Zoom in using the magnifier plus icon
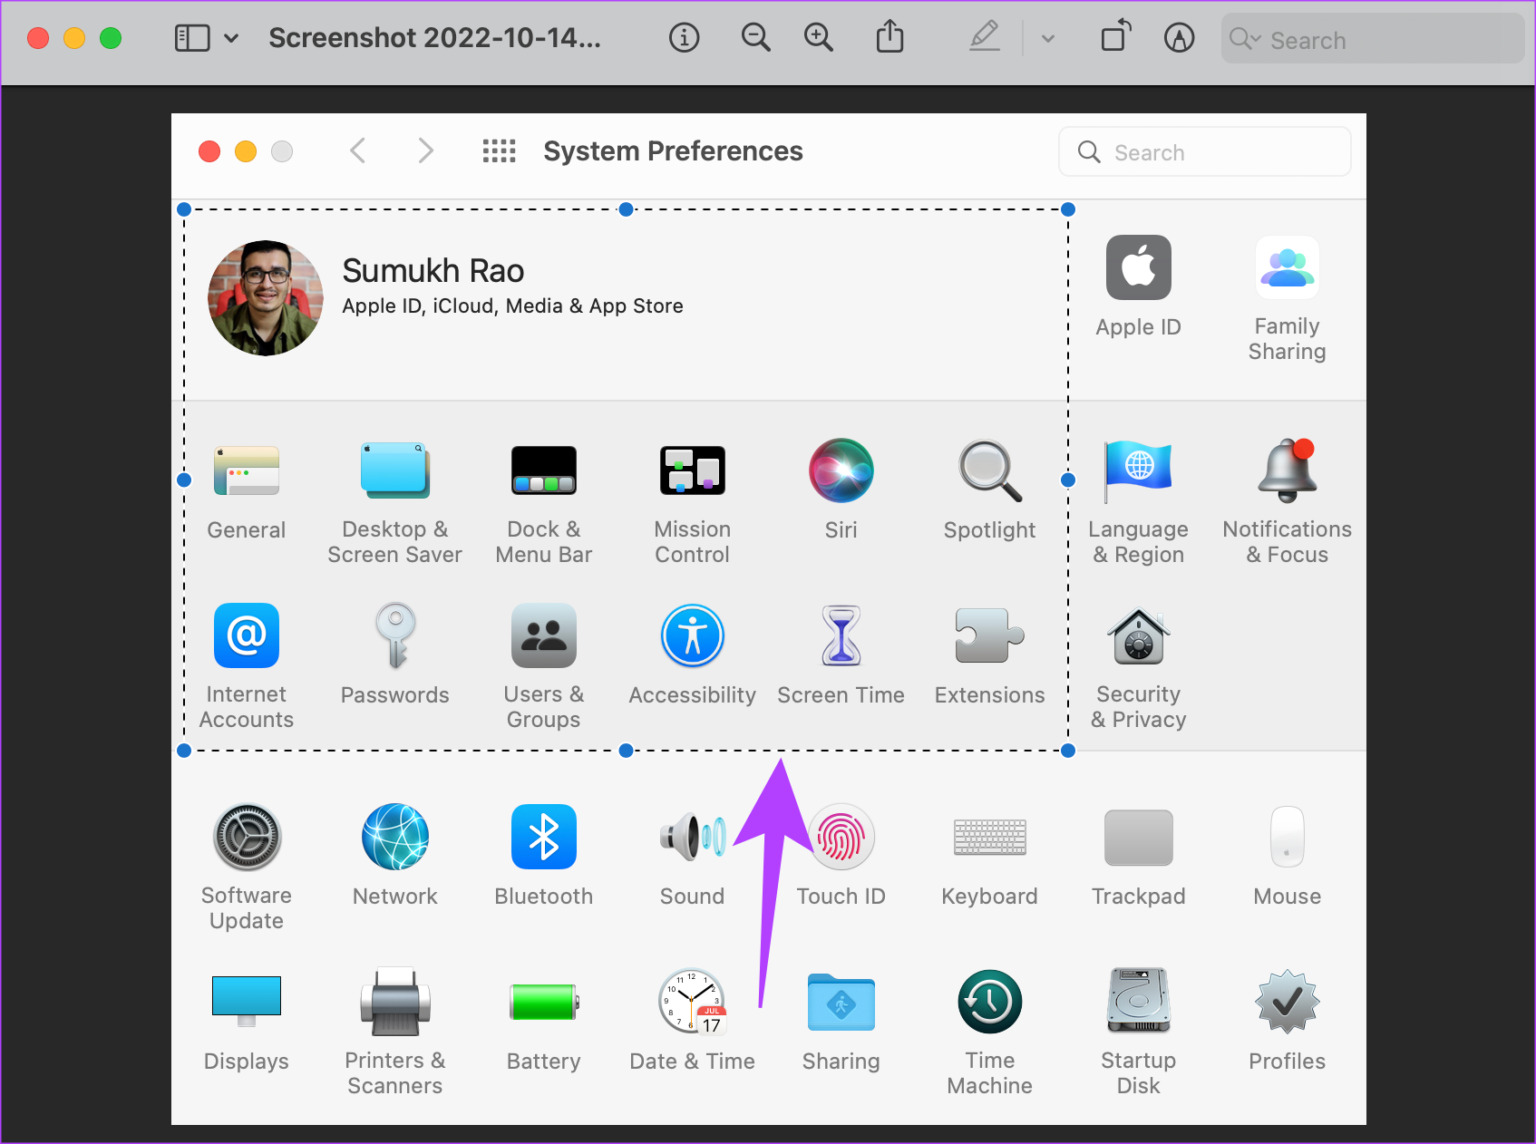 pyautogui.click(x=818, y=37)
